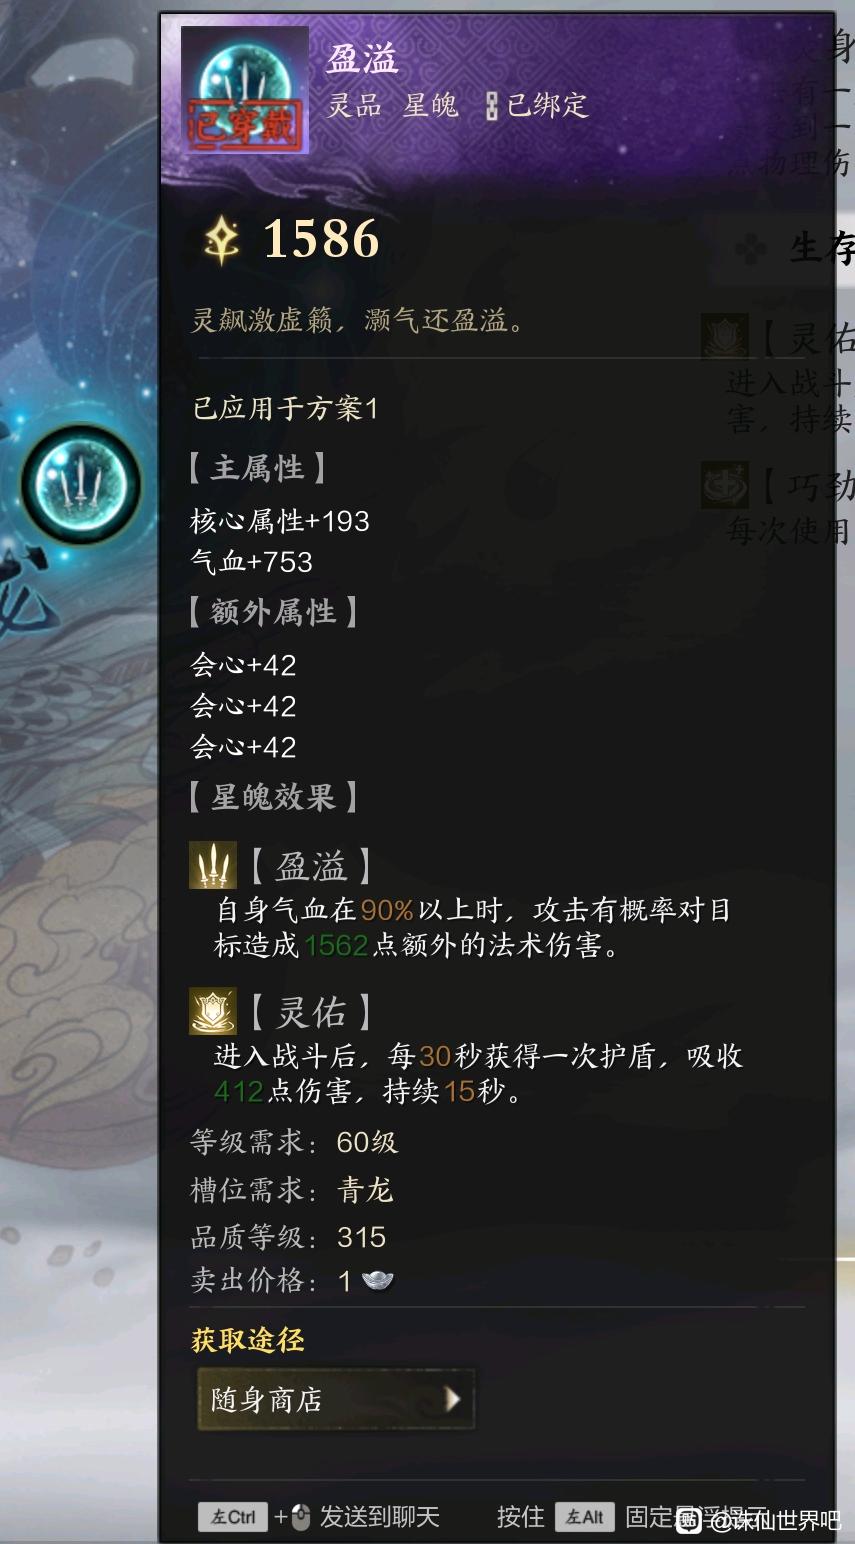Click the 左Alt key hint

tap(585, 1517)
